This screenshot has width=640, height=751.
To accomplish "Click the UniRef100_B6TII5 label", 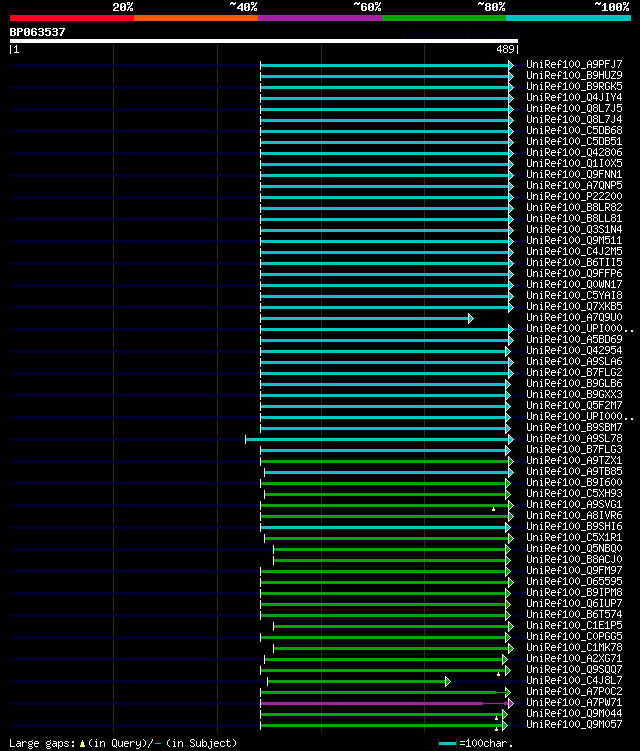I will coord(574,262).
